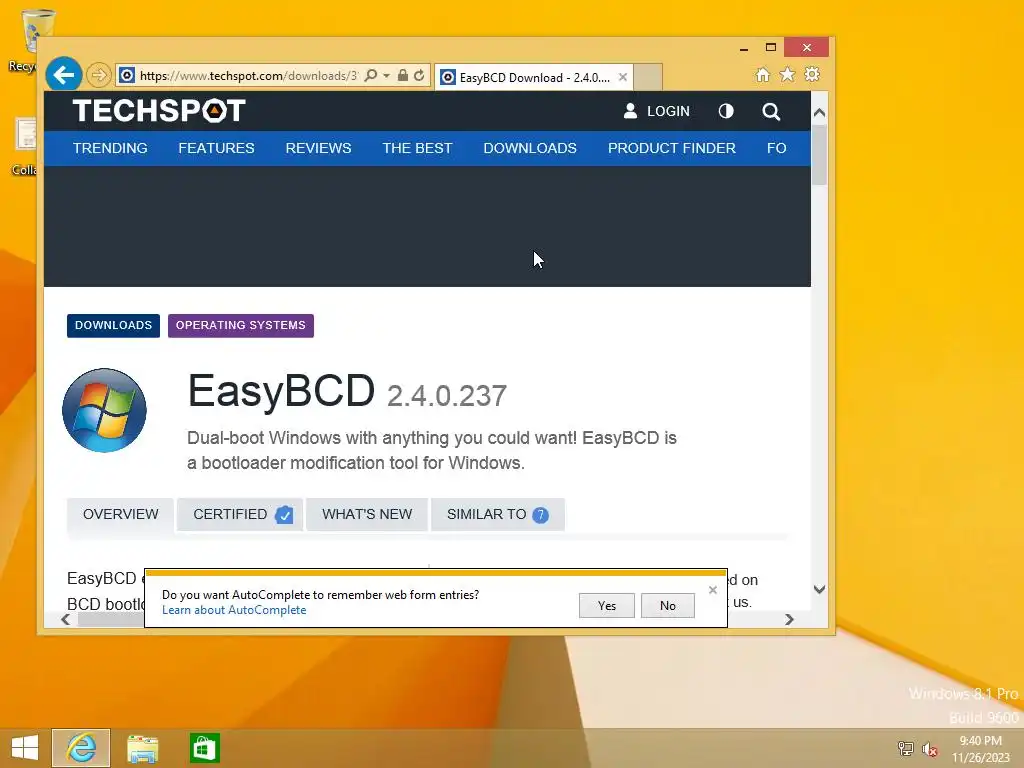Open the Windows Start button
Screen dimensions: 1024x768
[25, 748]
